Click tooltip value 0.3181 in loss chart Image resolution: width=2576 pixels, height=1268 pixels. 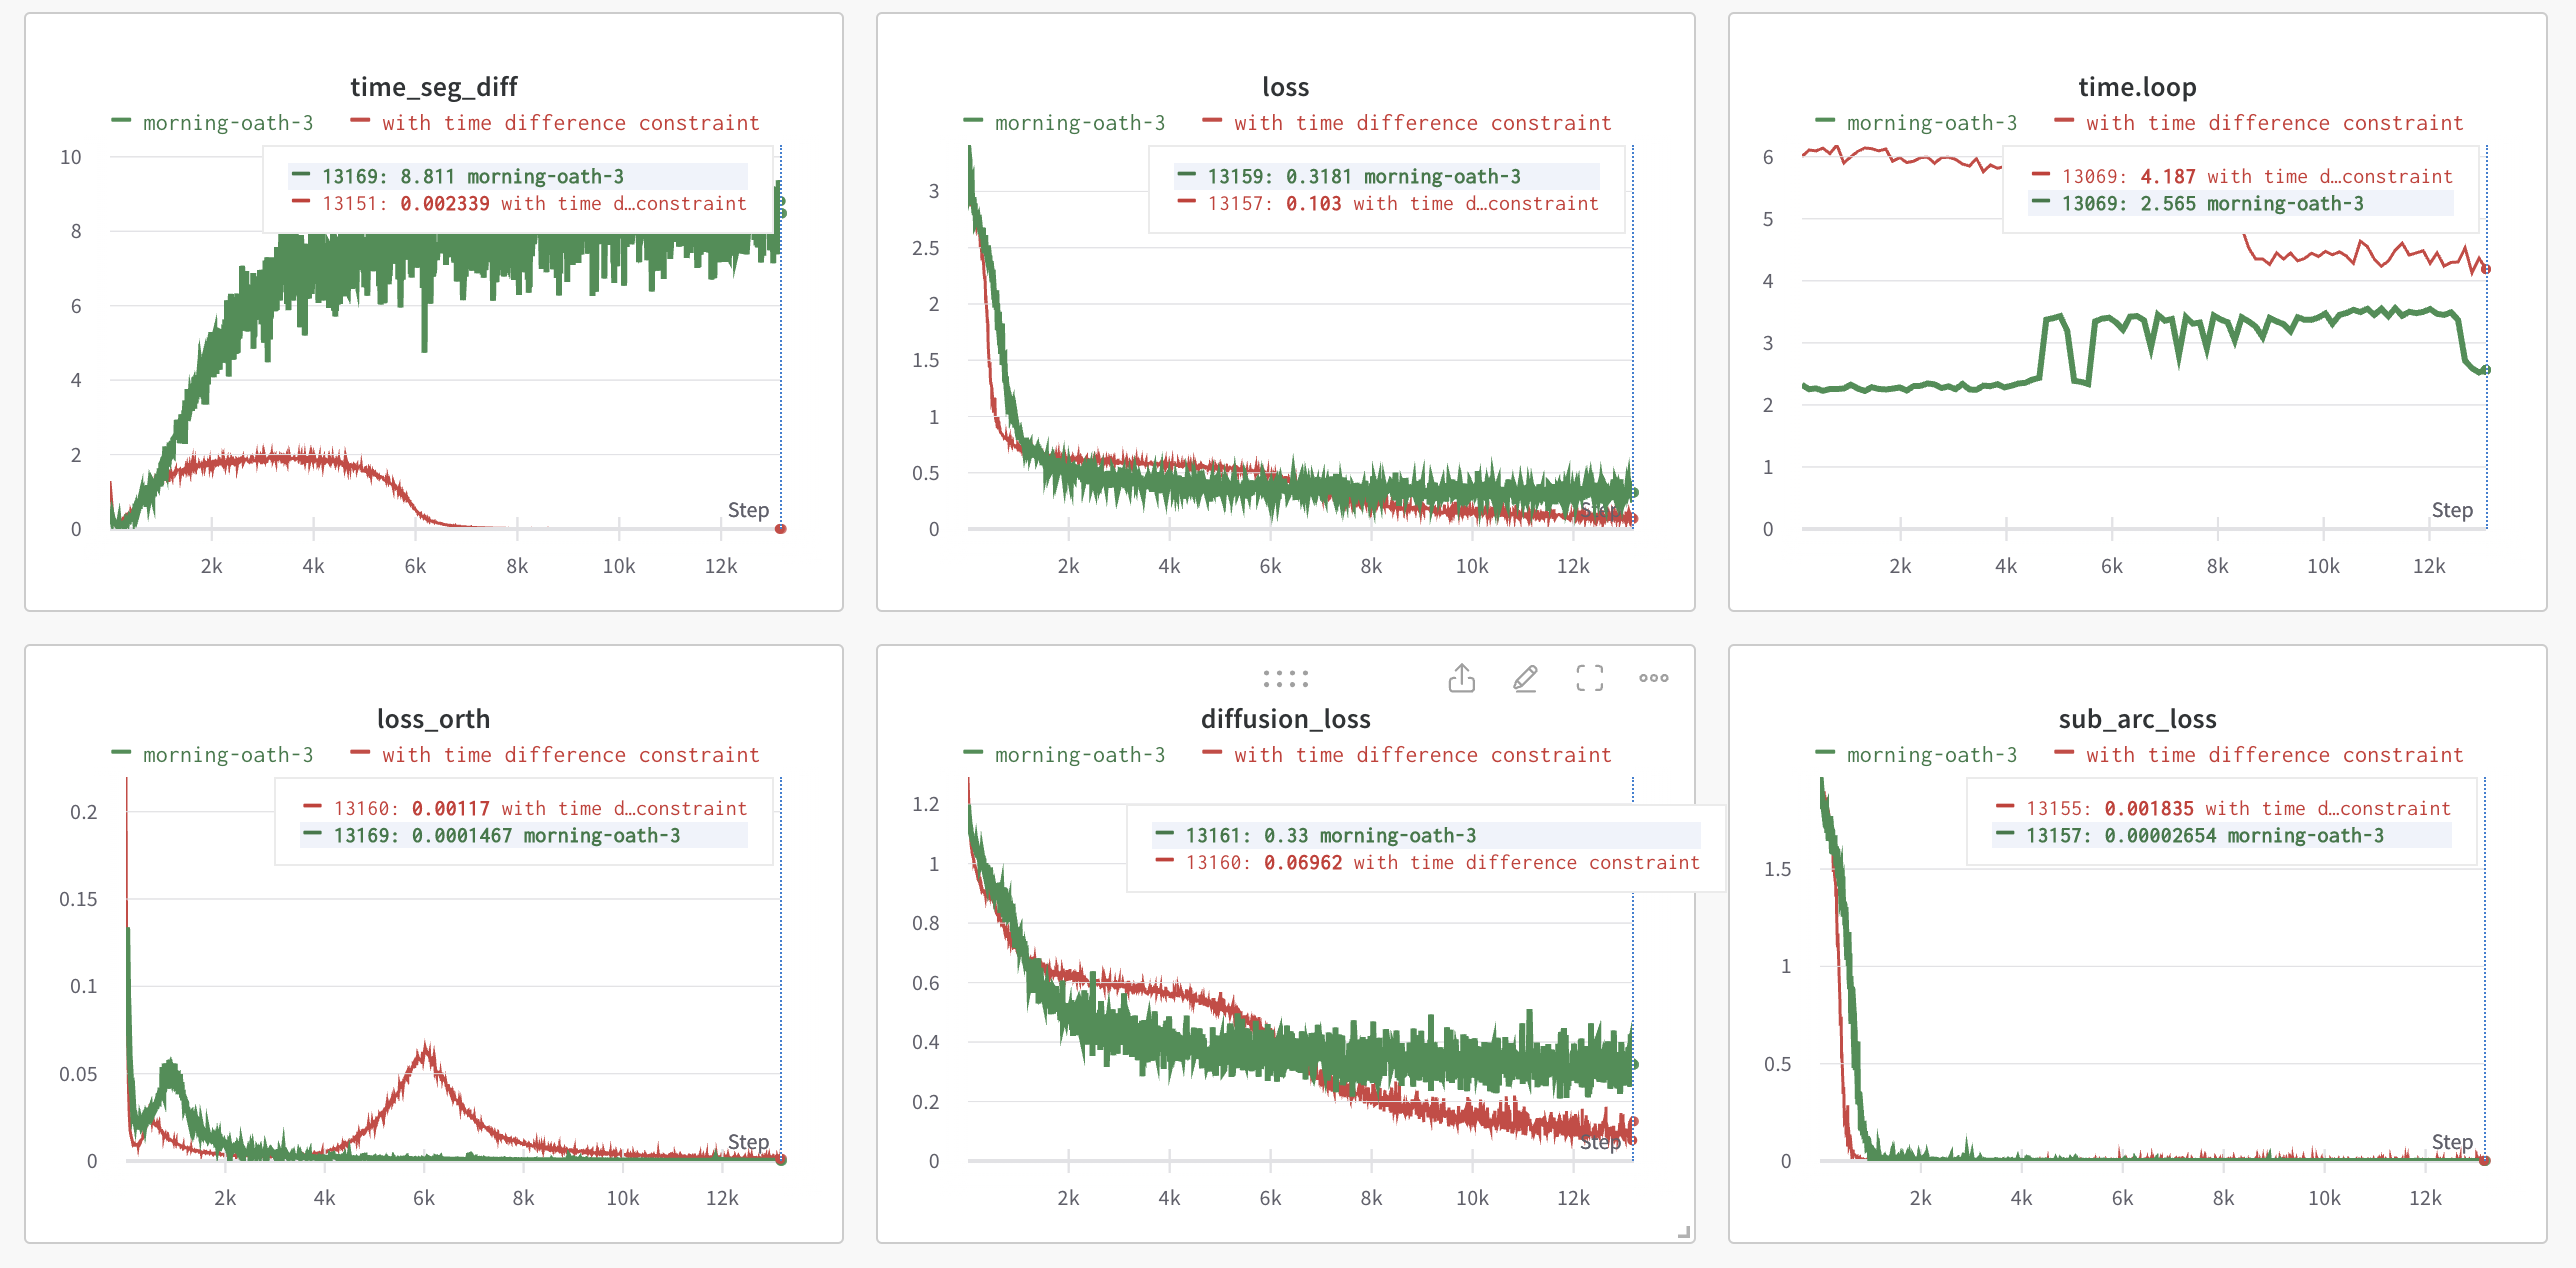(1319, 177)
